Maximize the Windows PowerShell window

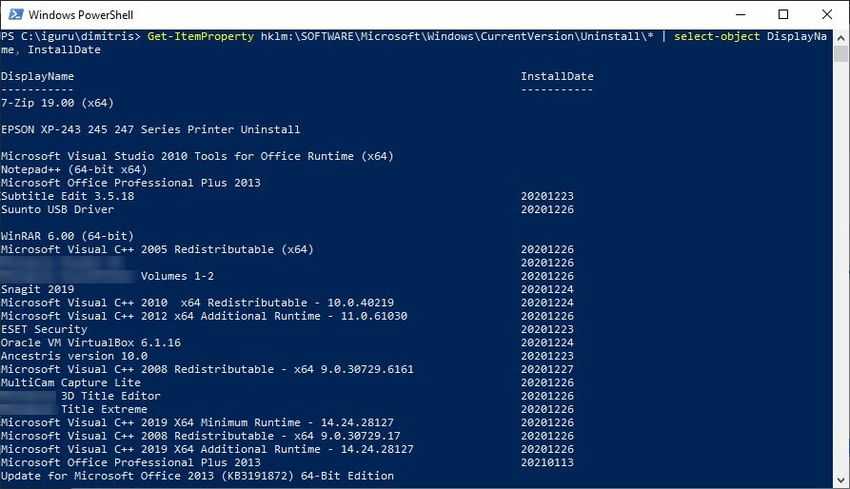[x=783, y=15]
